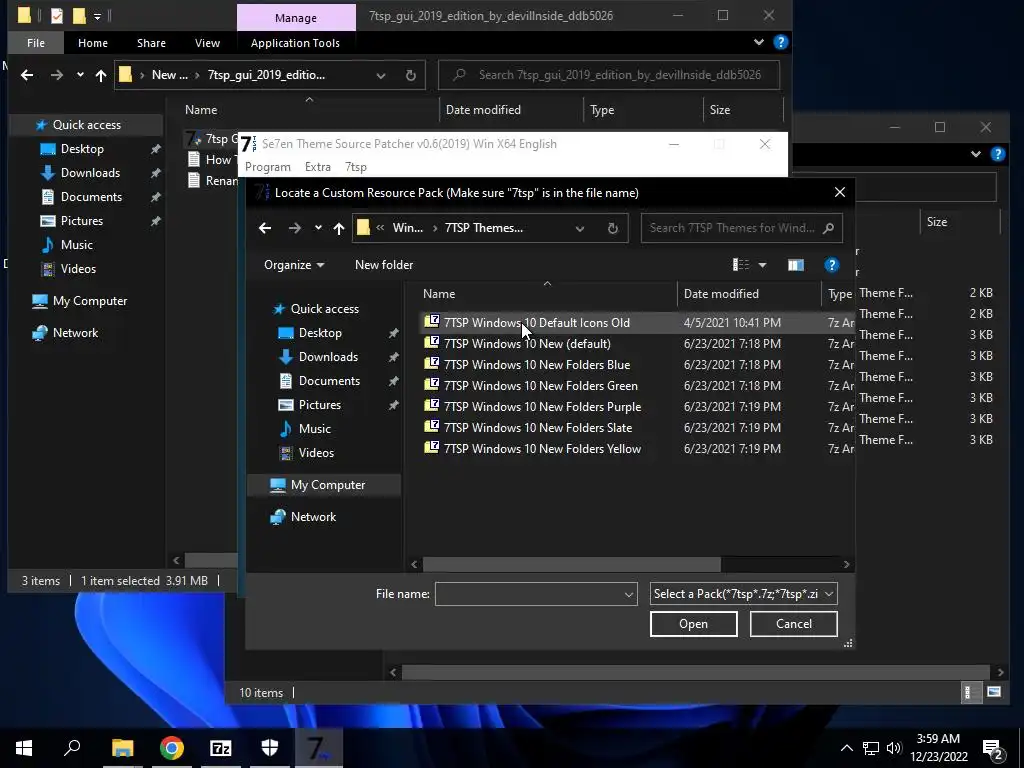Viewport: 1024px width, 768px height.
Task: Refresh the 7tsp_gui Explorer window
Action: [411, 75]
